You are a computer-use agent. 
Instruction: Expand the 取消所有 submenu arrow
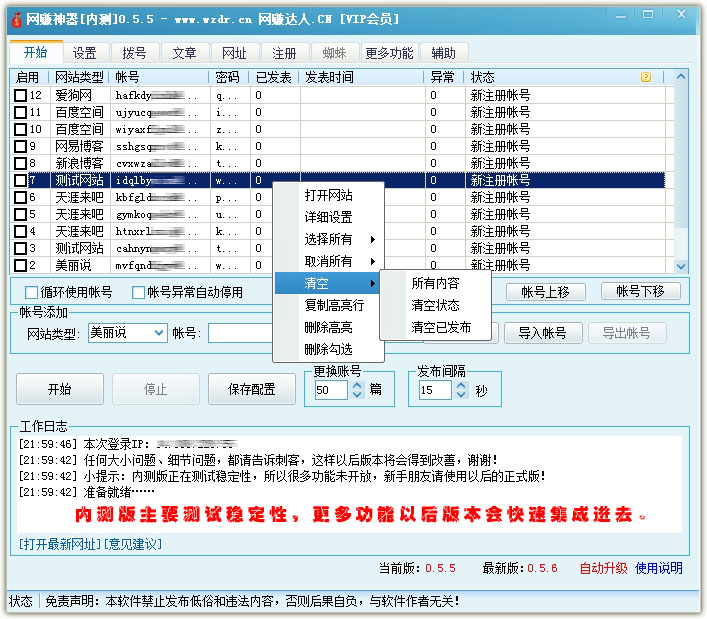[372, 261]
